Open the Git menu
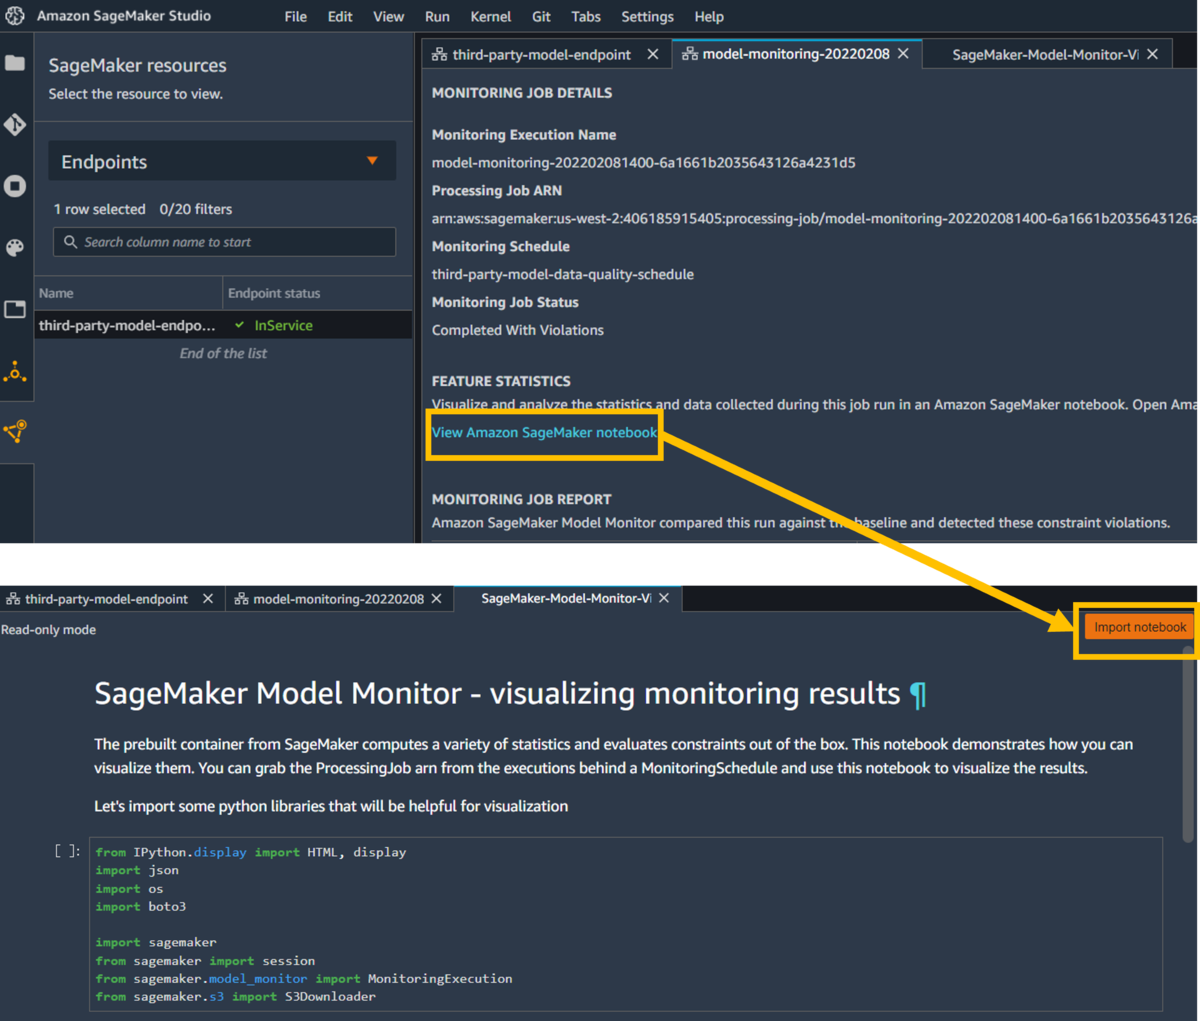The width and height of the screenshot is (1200, 1021). click(x=541, y=17)
